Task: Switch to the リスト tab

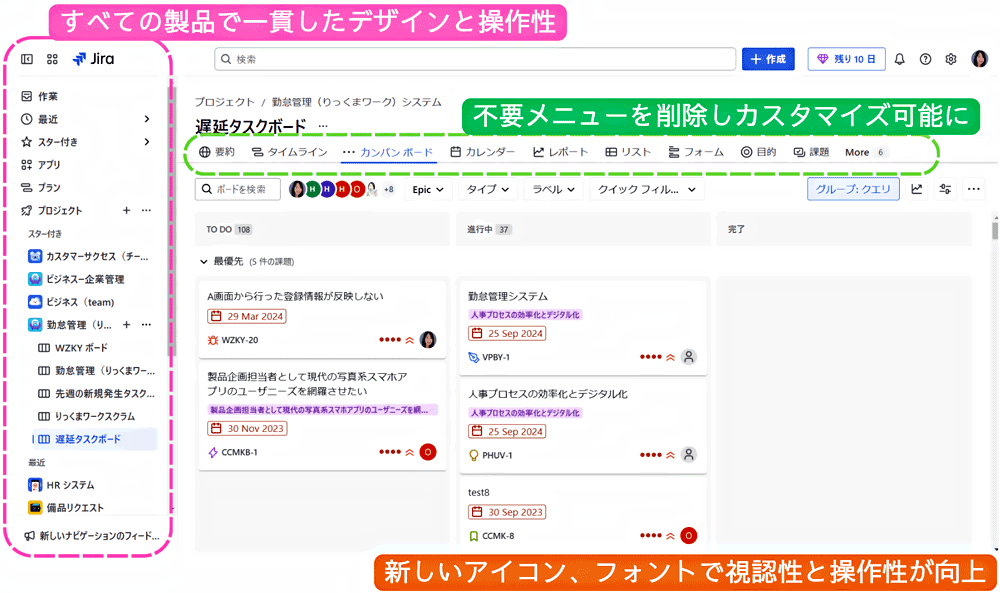Action: pos(628,152)
